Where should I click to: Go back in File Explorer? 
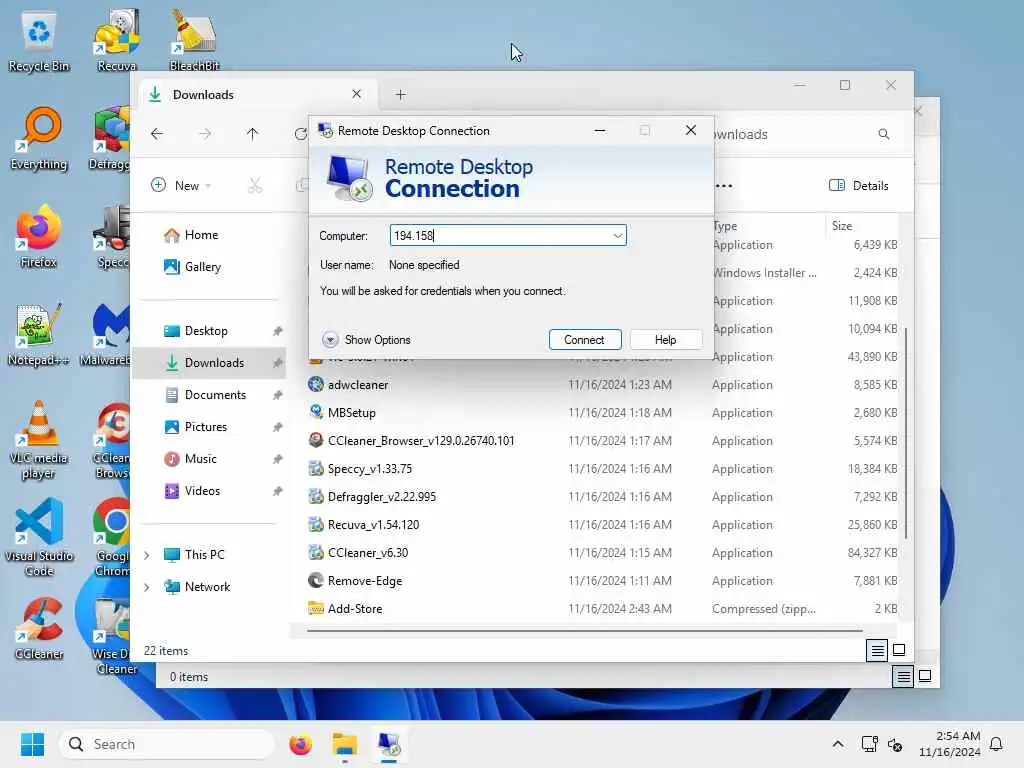pyautogui.click(x=157, y=134)
